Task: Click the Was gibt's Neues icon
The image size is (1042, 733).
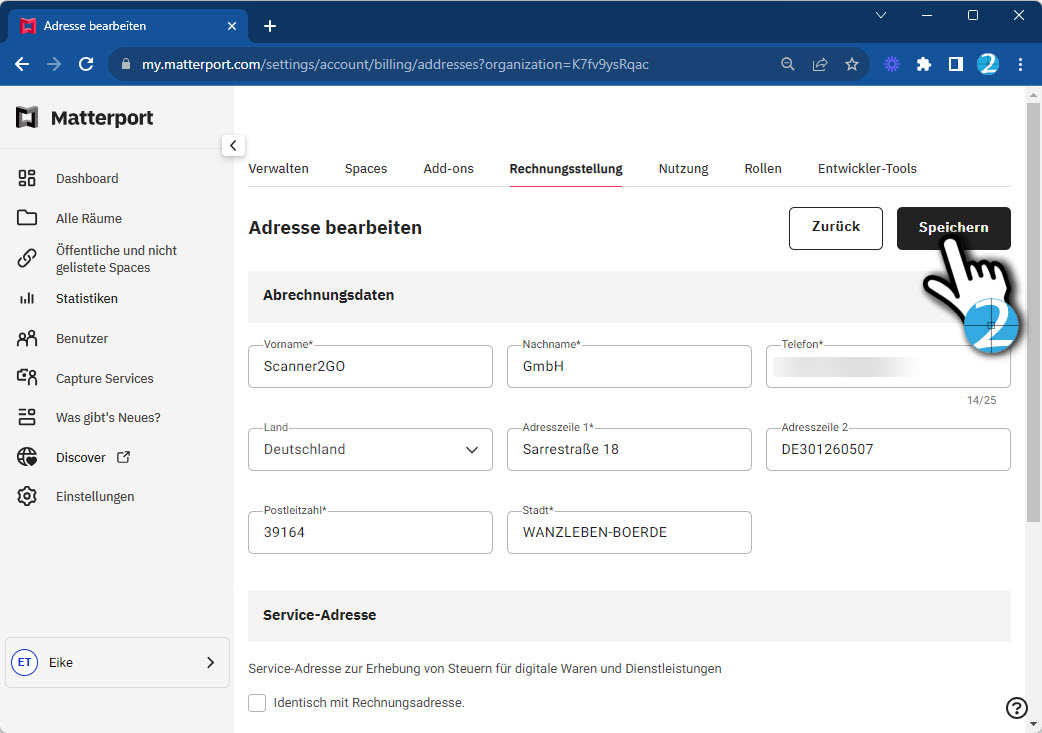Action: click(27, 417)
